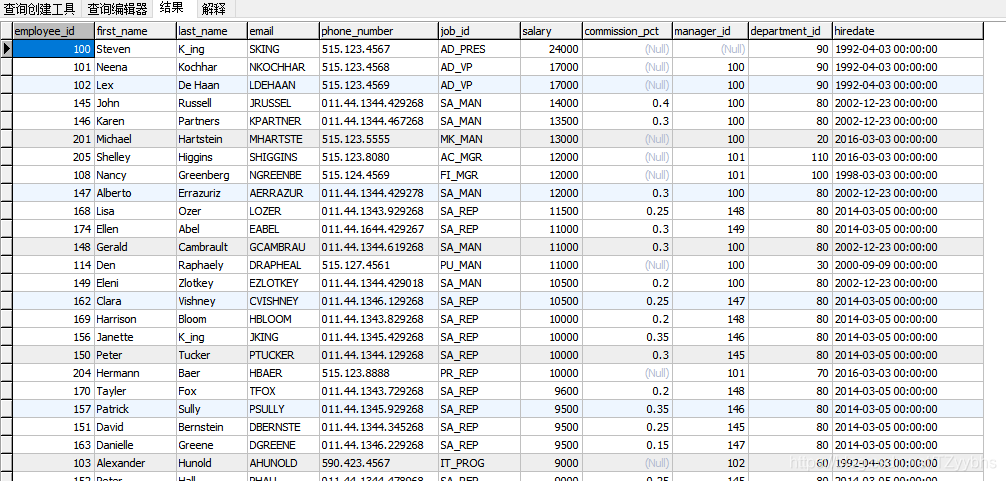1006x481 pixels.
Task: Select salary cell 11500
Action: point(551,210)
